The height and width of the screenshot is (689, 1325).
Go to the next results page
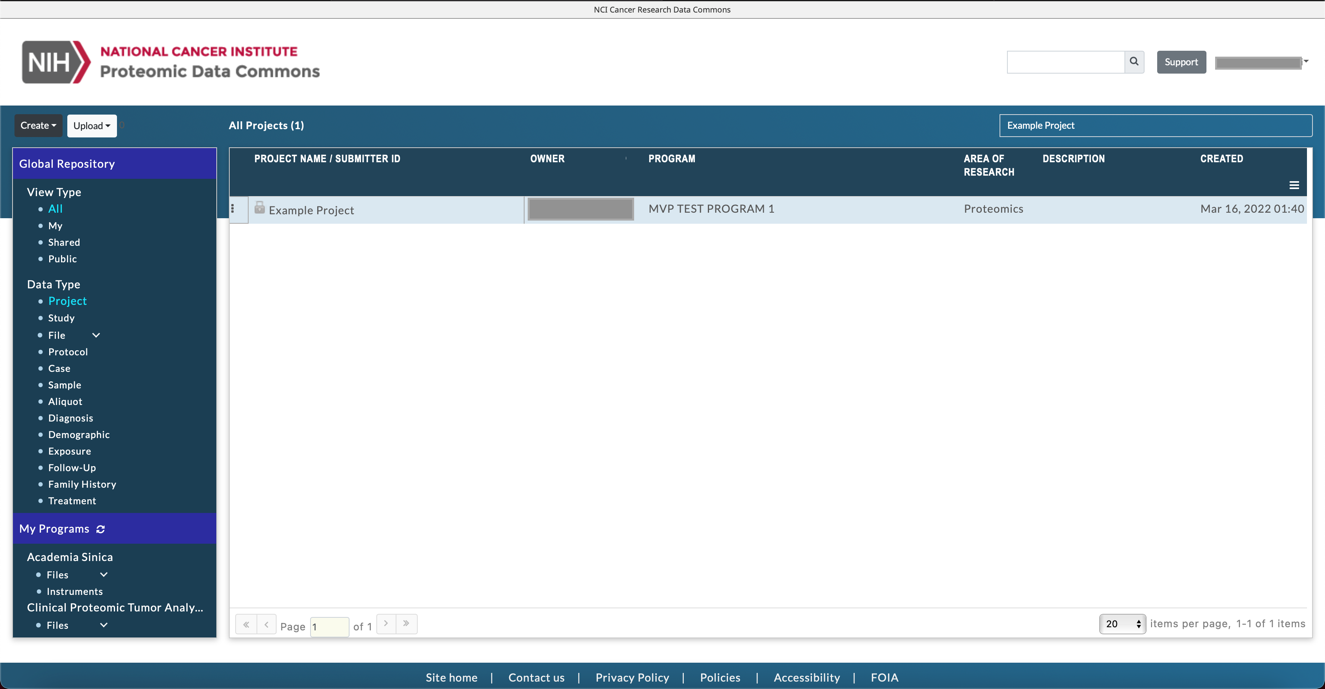coord(386,624)
